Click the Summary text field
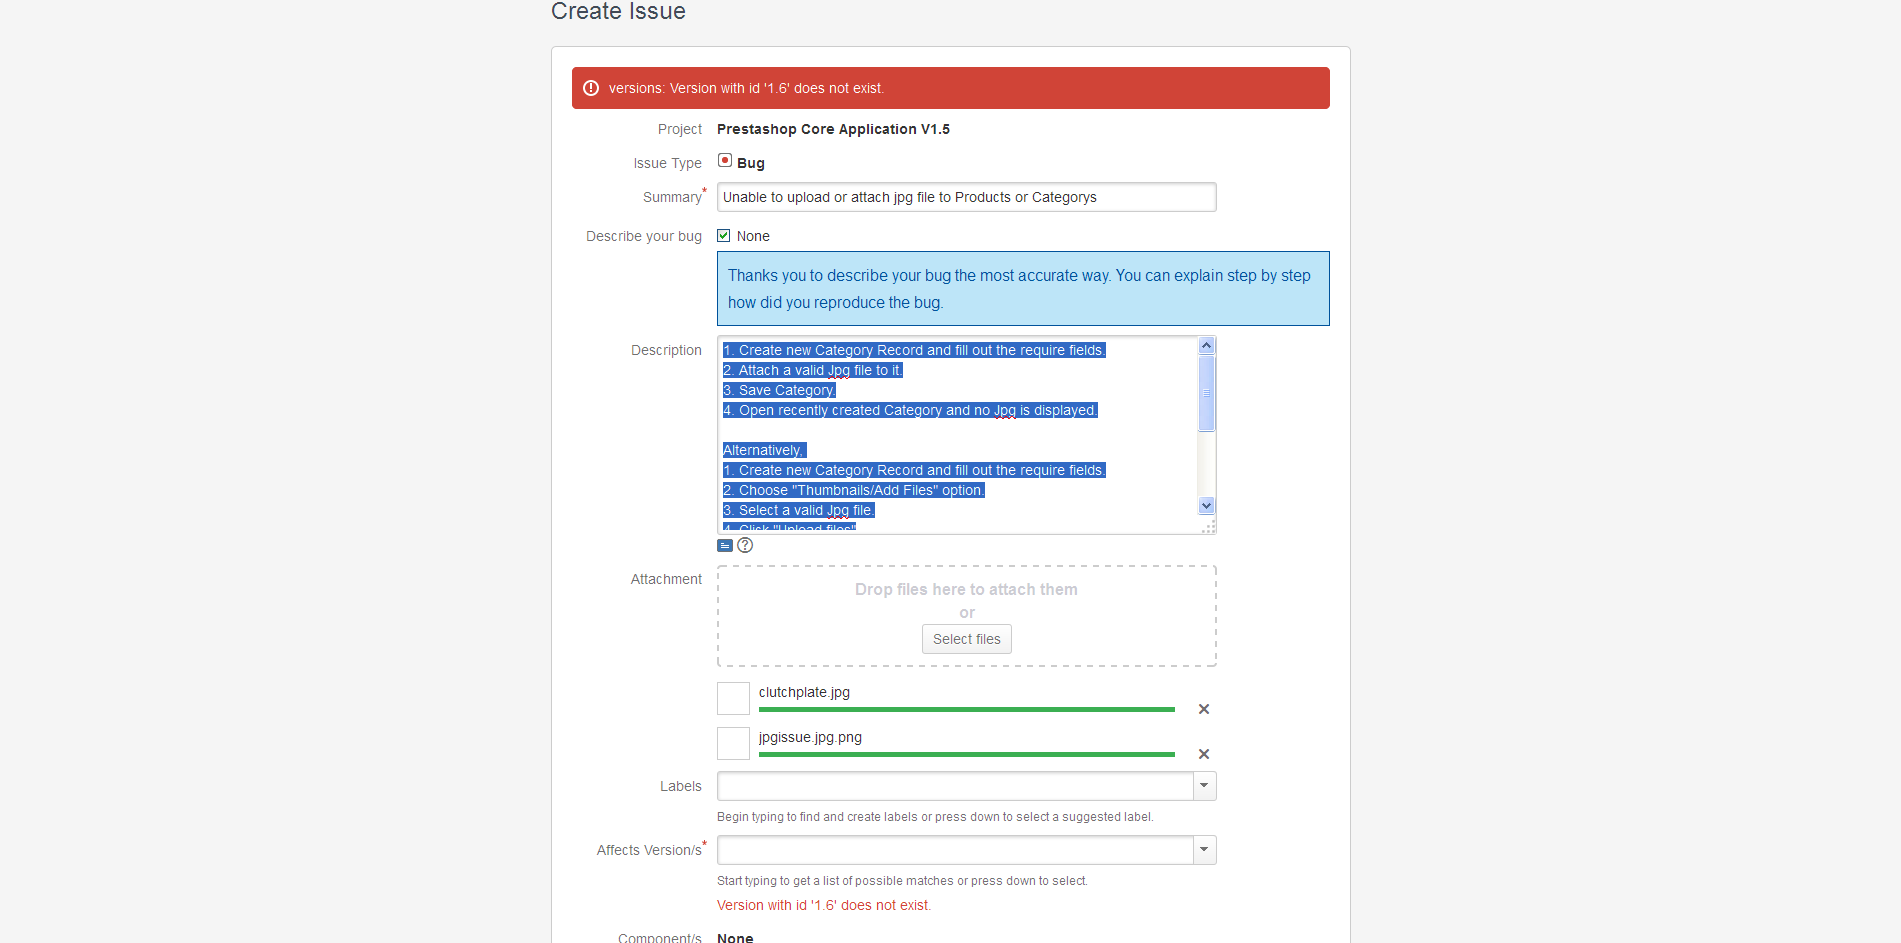Screen dimensions: 1901x943 [966, 197]
